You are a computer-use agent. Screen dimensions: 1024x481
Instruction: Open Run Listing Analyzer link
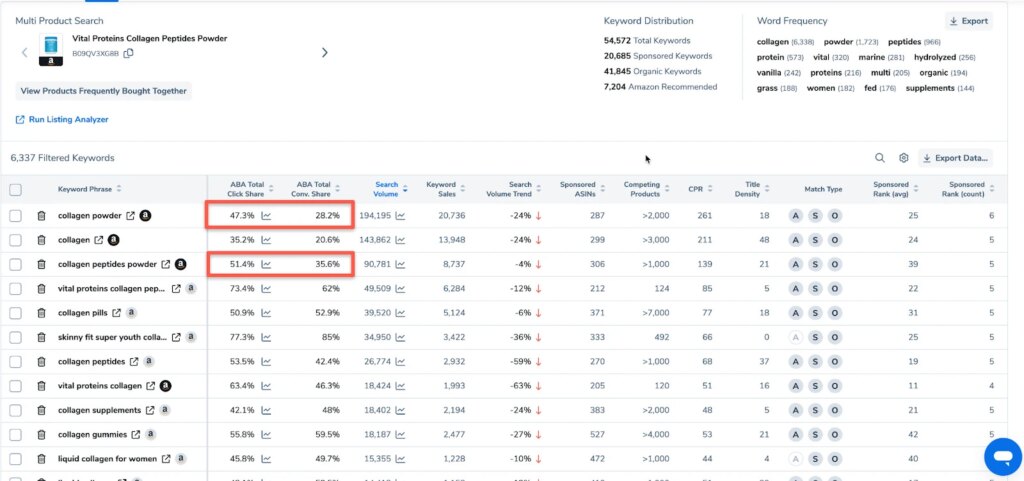62,119
